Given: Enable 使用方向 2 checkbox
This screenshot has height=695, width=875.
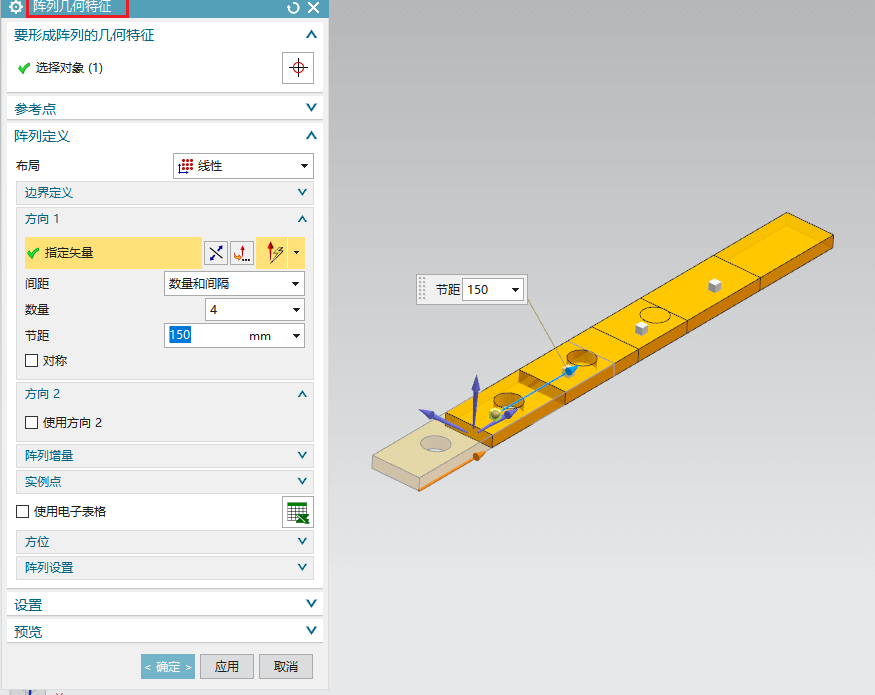Looking at the screenshot, I should click(31, 423).
